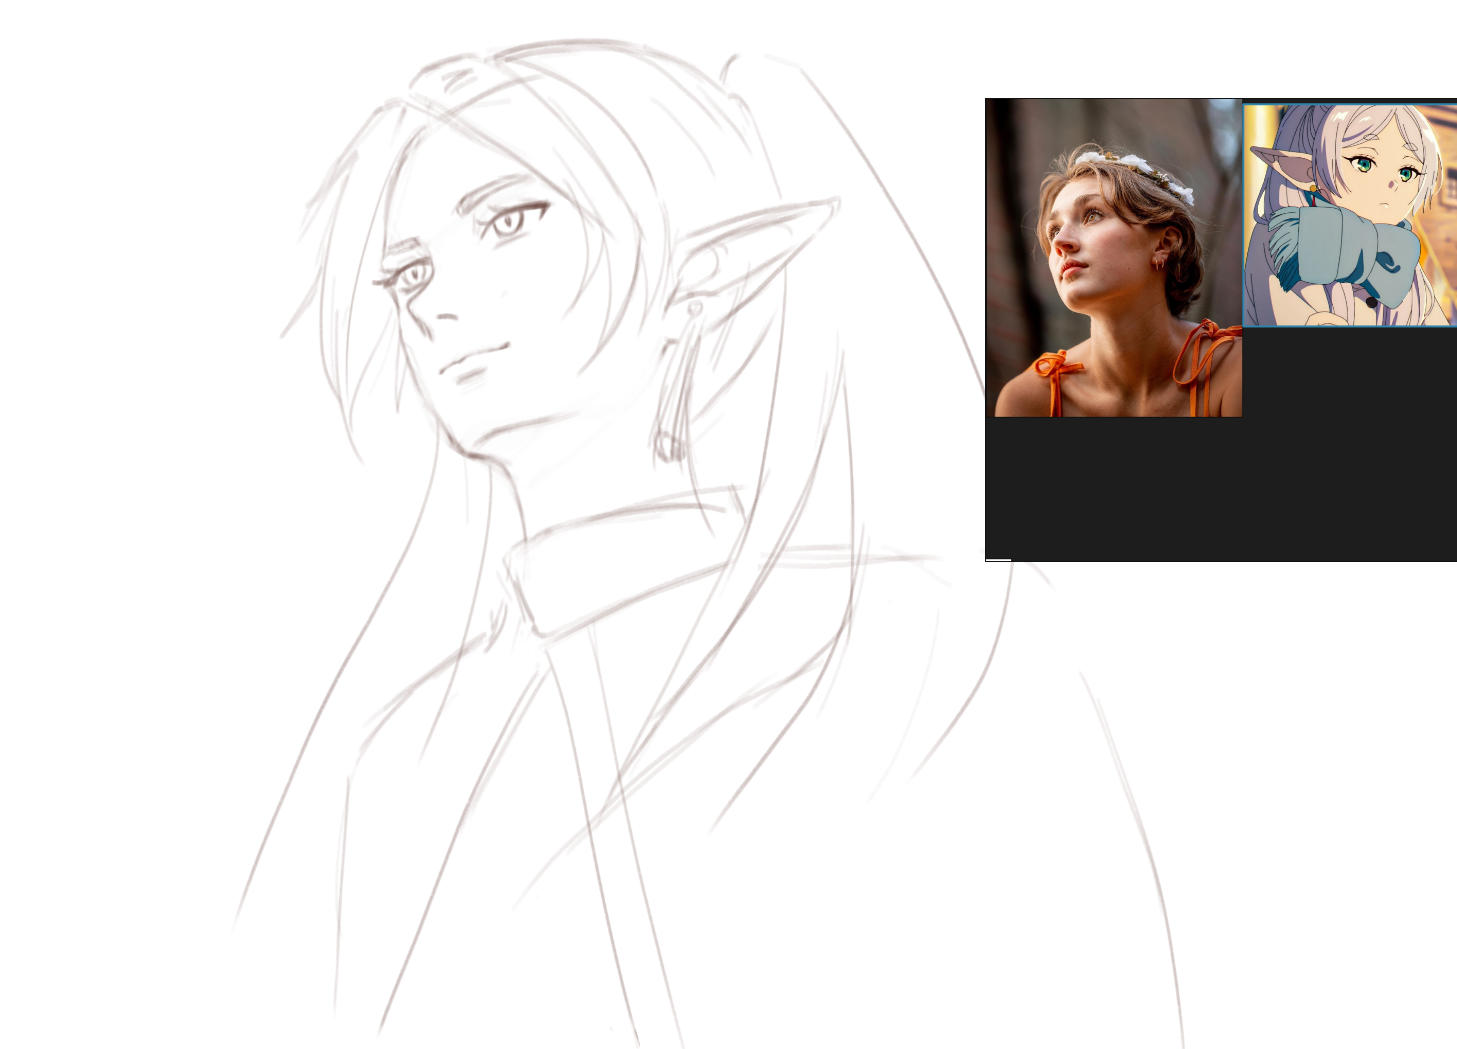This screenshot has height=1049, width=1457.
Task: Click the sketched character's left eye
Action: [x=410, y=272]
